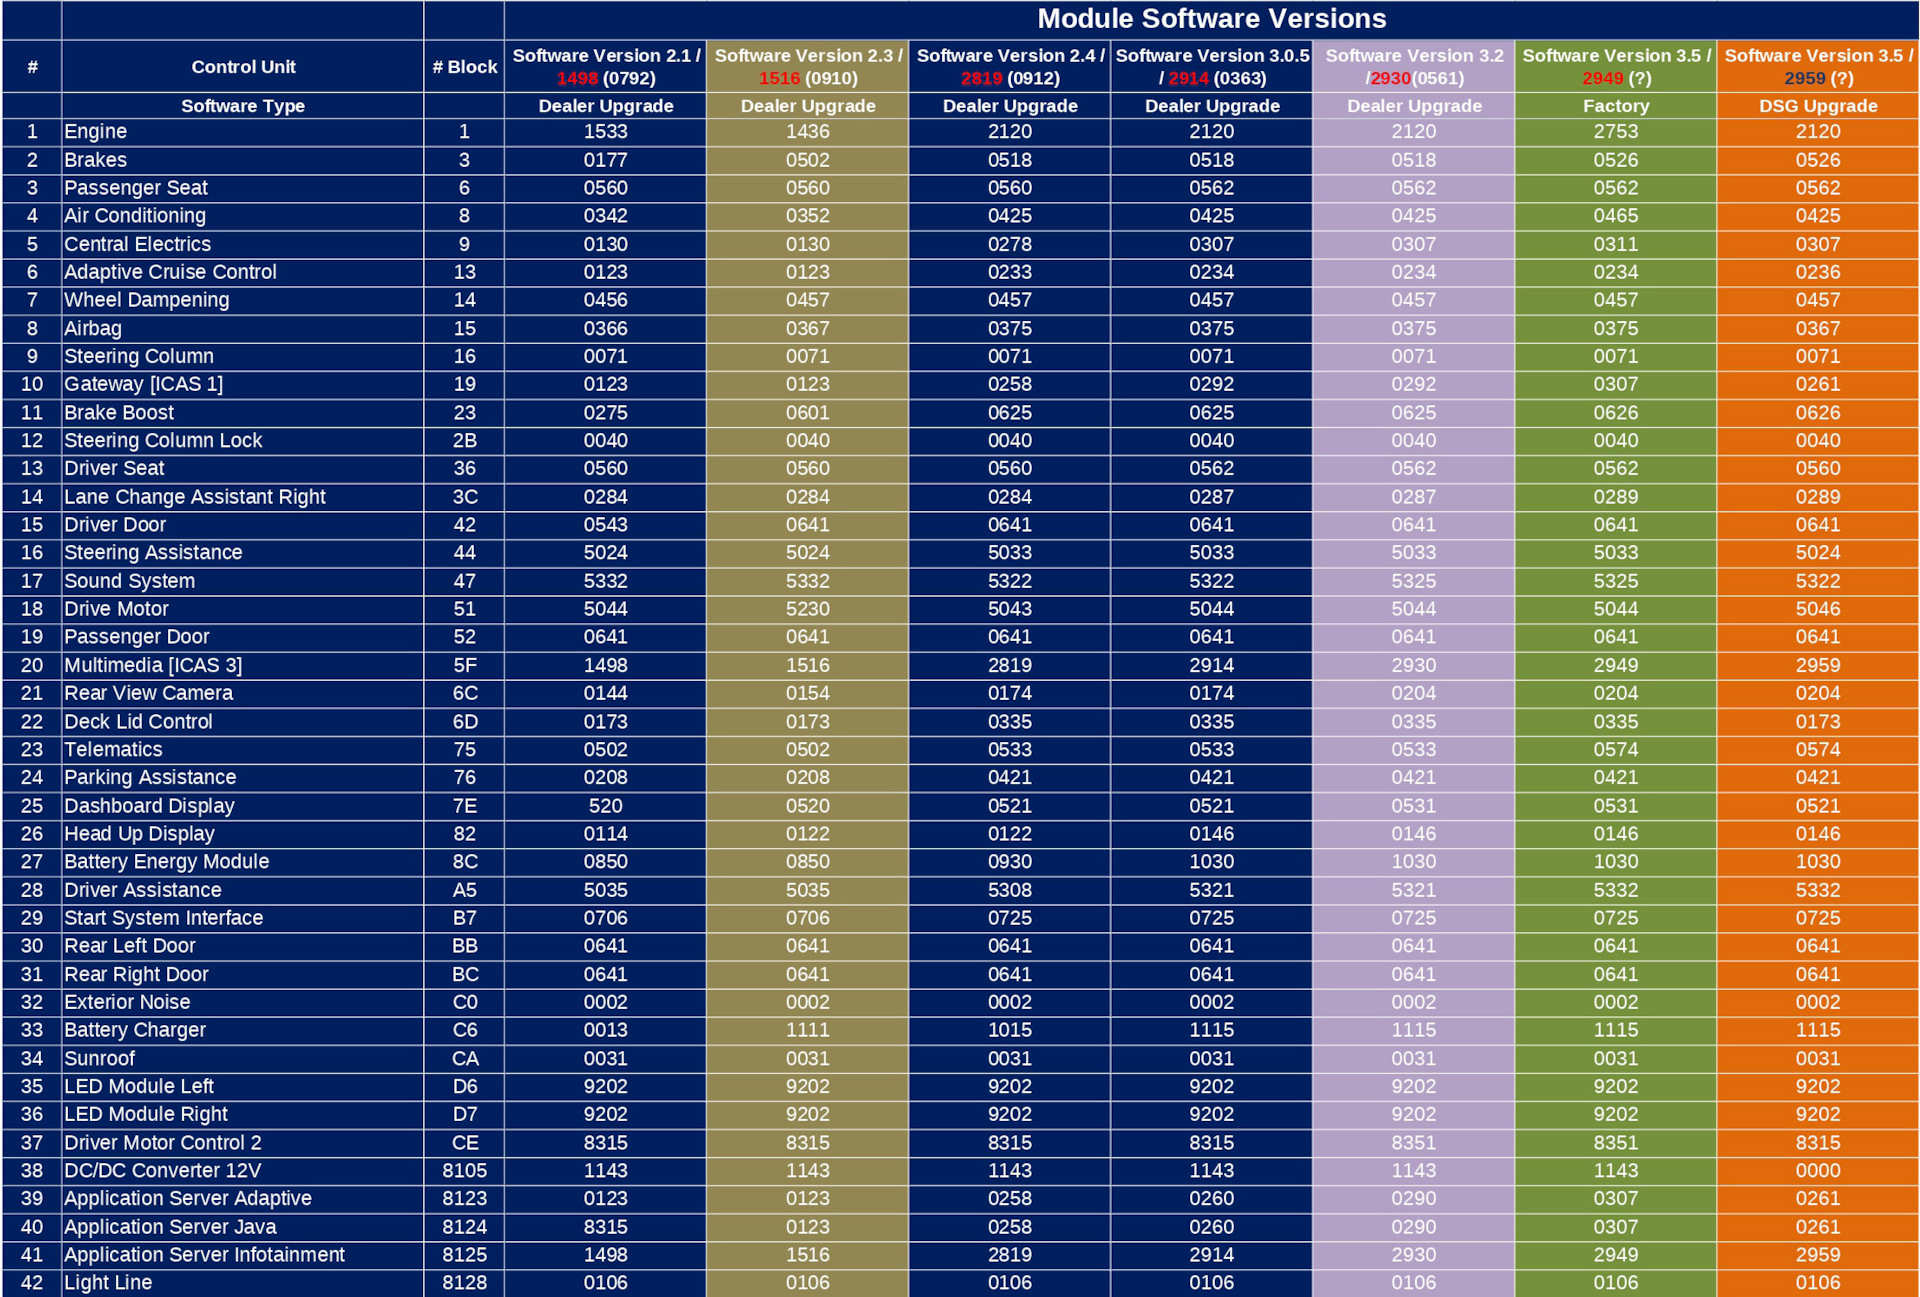Click the # Block column header

(x=464, y=67)
